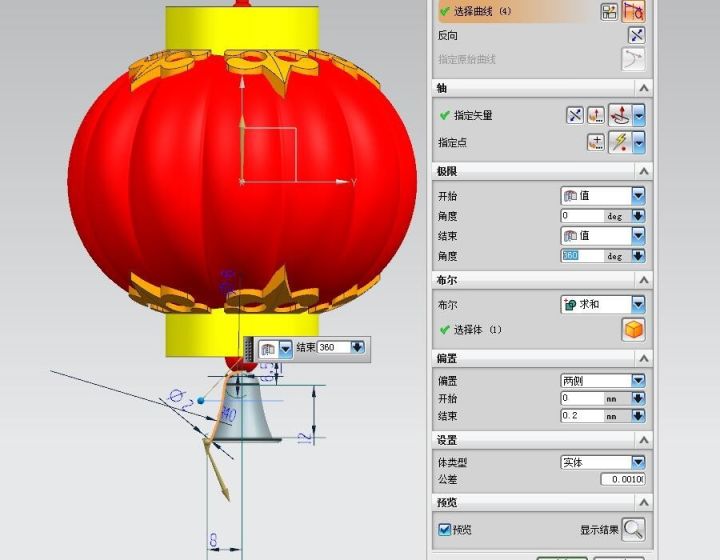This screenshot has width=720, height=560.
Task: Open the offset 开始 options arrow
Action: pyautogui.click(x=638, y=398)
